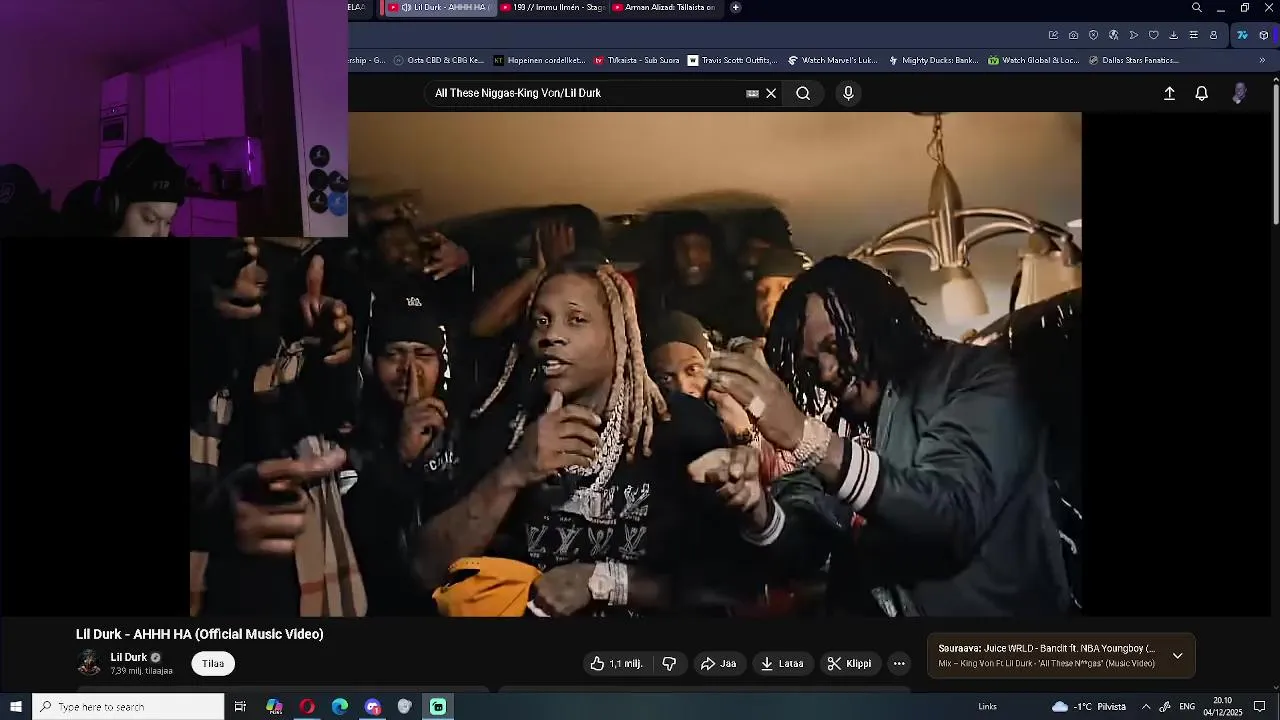This screenshot has width=1280, height=720.
Task: Open Task View on the taskbar
Action: [240, 707]
